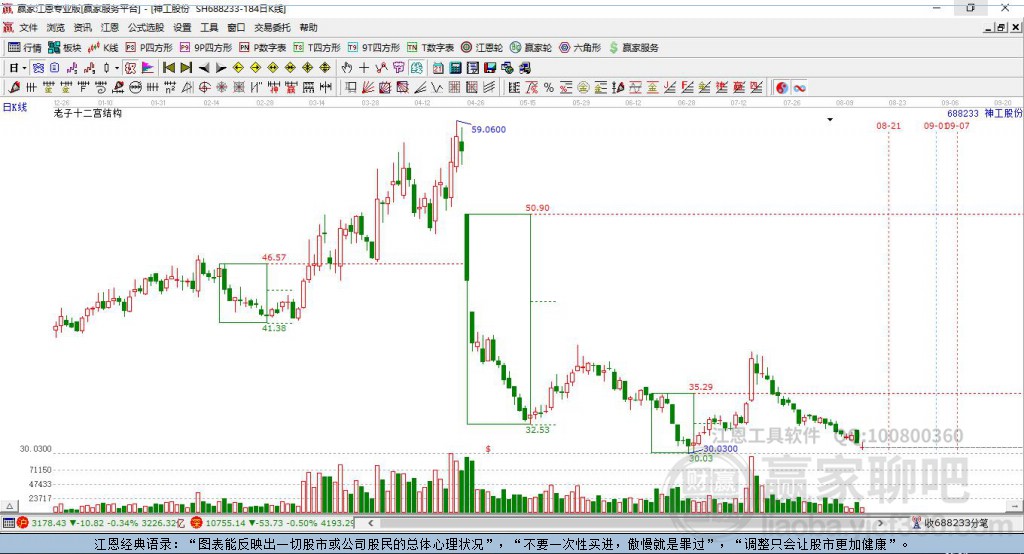Click the horizontal scrollbar left arrow
1024x554 pixels.
(370, 523)
